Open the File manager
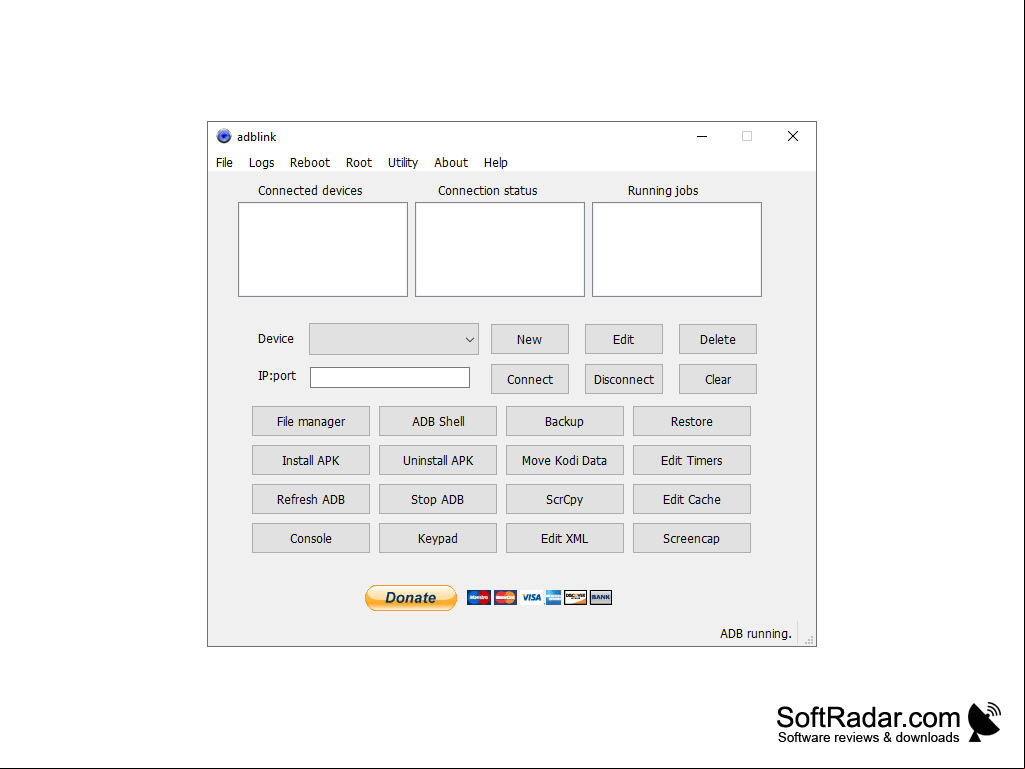Viewport: 1025px width, 769px height. pos(311,421)
